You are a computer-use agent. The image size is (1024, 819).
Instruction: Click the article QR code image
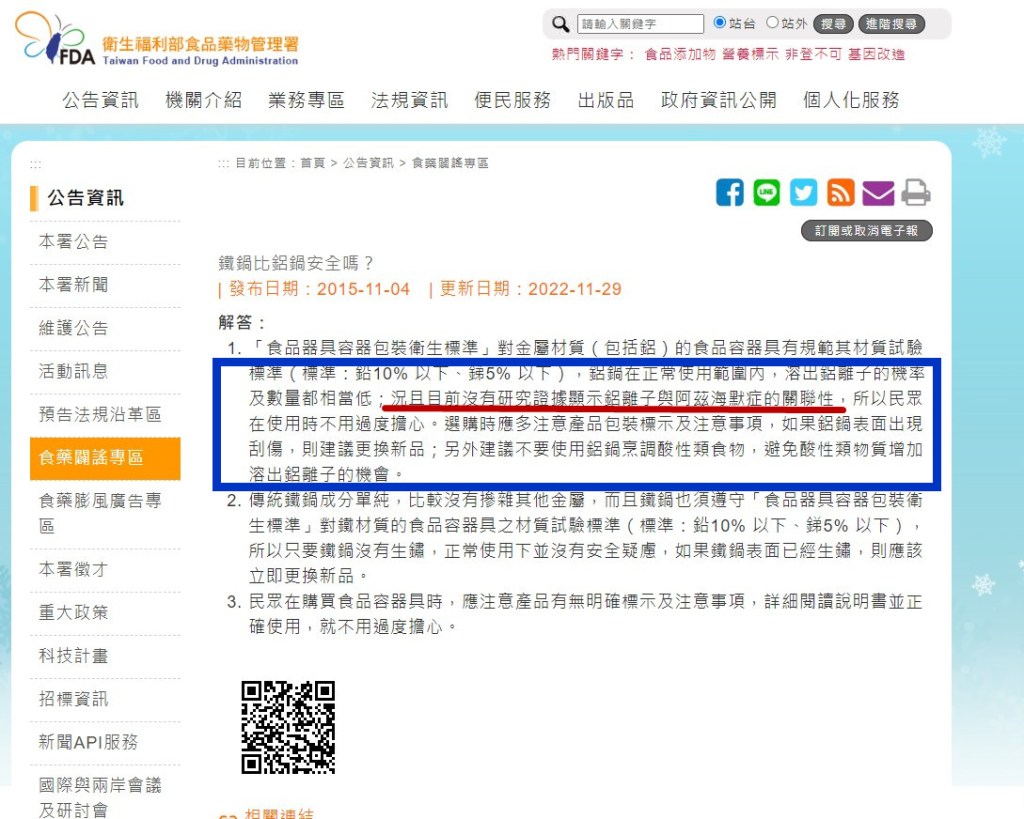pyautogui.click(x=288, y=730)
